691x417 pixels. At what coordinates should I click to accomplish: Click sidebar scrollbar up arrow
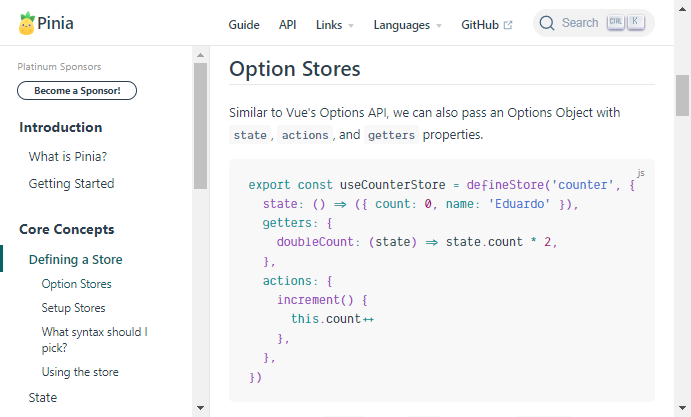[x=201, y=55]
